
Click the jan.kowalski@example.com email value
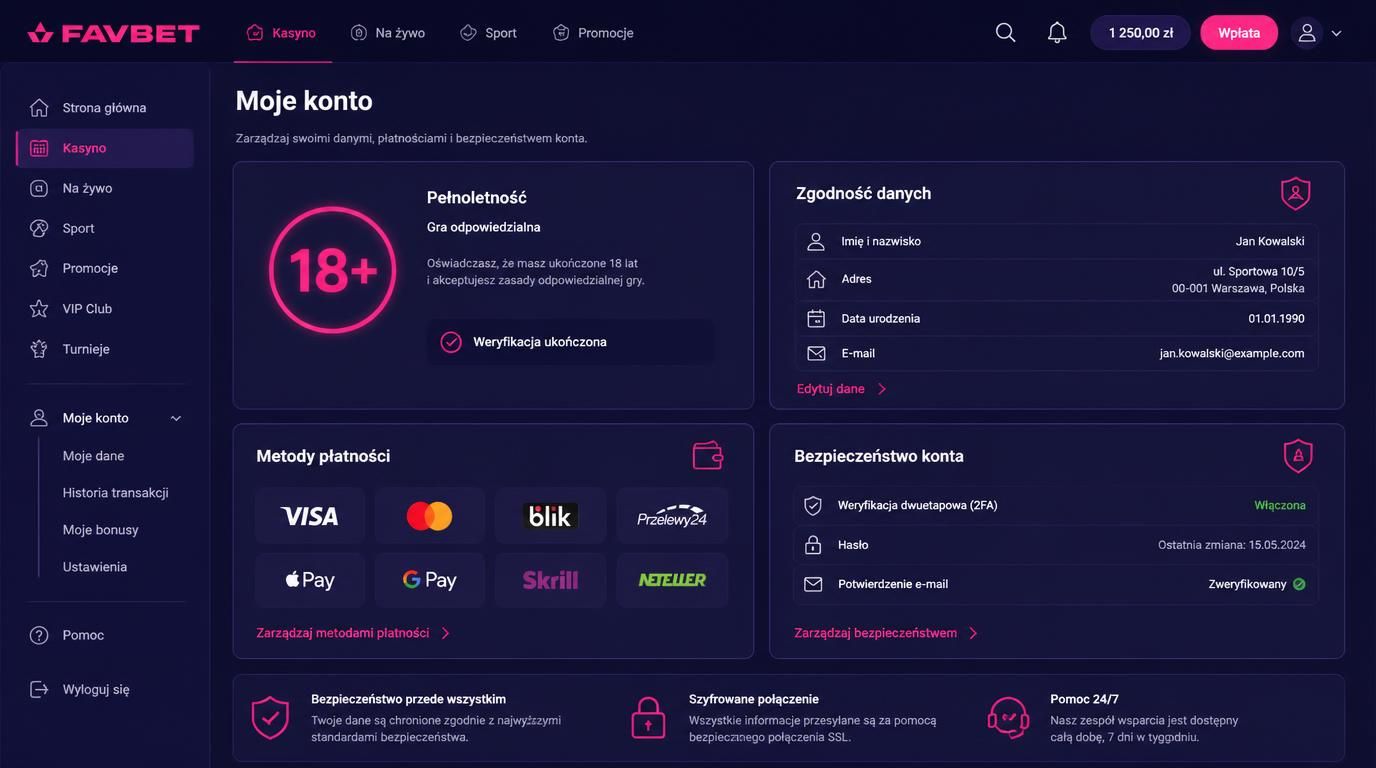pyautogui.click(x=1232, y=353)
